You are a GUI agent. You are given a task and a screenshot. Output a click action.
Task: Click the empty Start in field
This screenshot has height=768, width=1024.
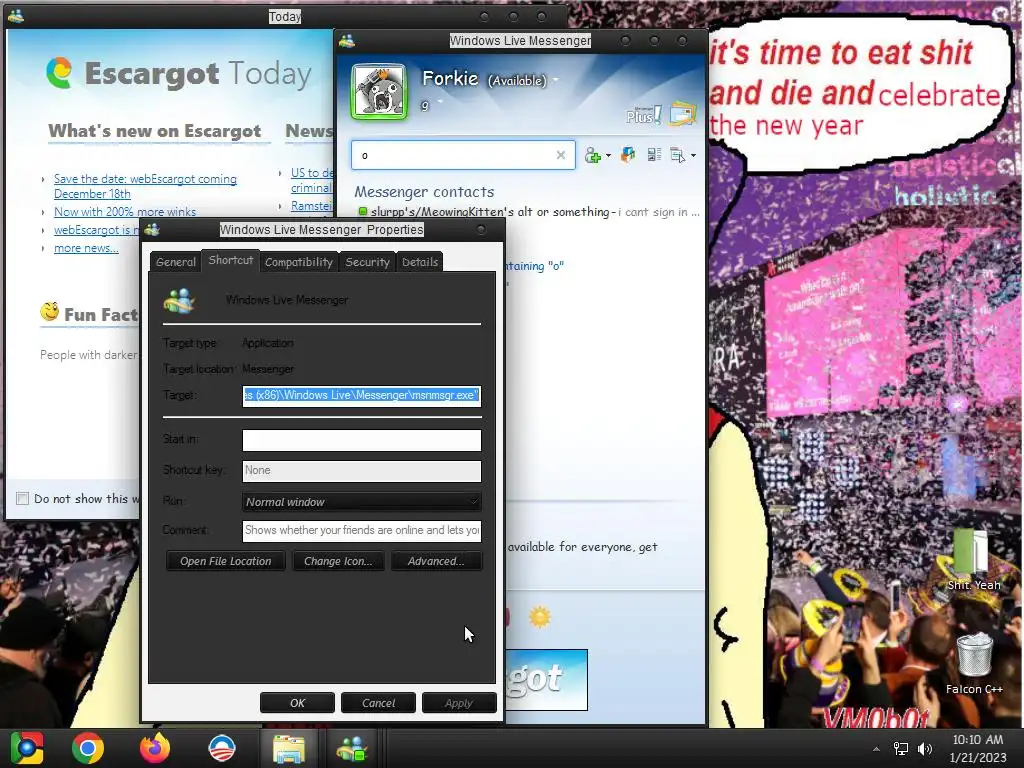coord(362,440)
